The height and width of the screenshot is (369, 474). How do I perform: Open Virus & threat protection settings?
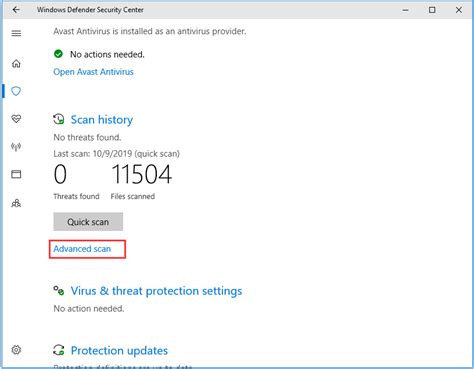tap(156, 291)
